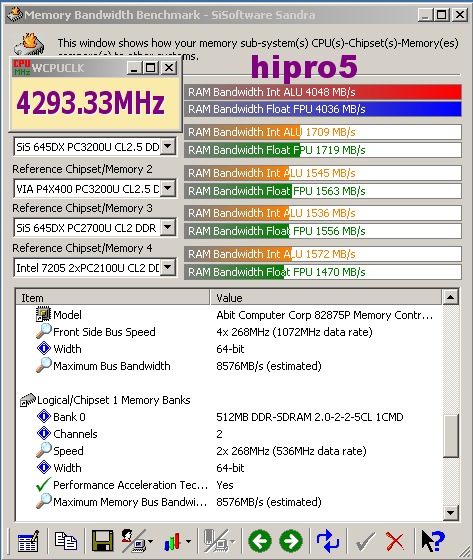473x560 pixels.
Task: Click the Logical/Chipset Memory Banks module icon
Action: pos(28,400)
